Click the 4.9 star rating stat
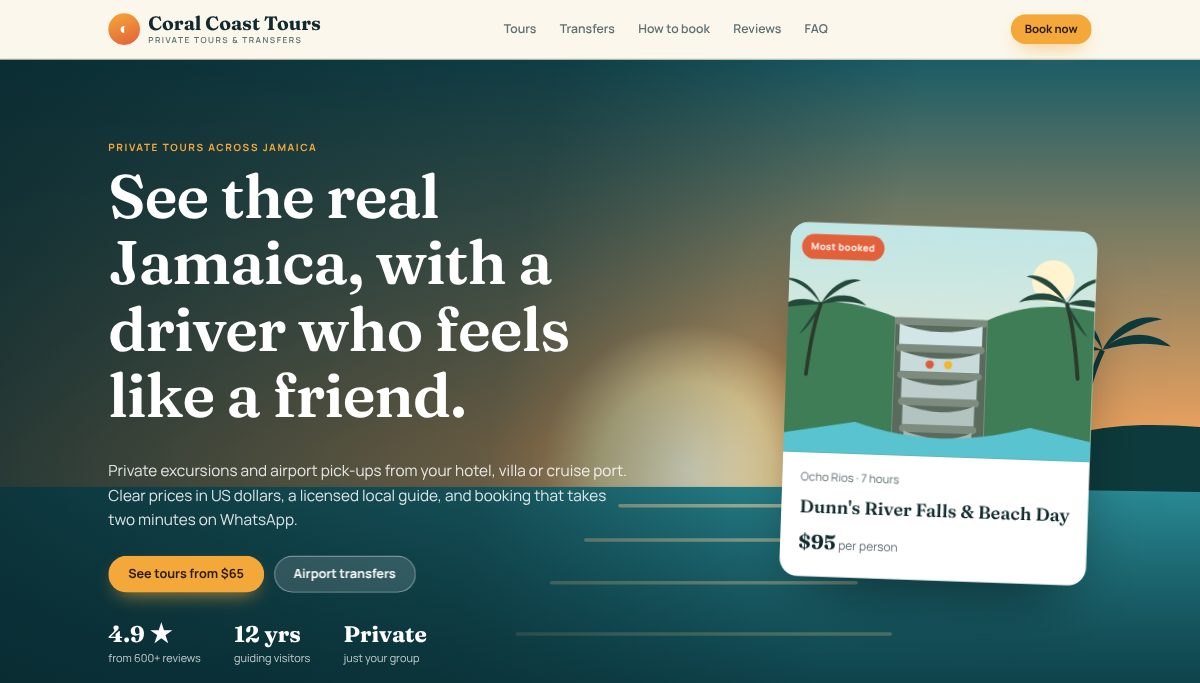The image size is (1200, 683). (x=140, y=634)
